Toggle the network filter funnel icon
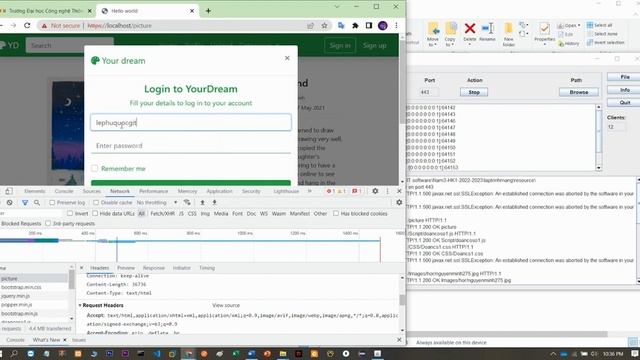The height and width of the screenshot is (360, 640). [x=25, y=202]
